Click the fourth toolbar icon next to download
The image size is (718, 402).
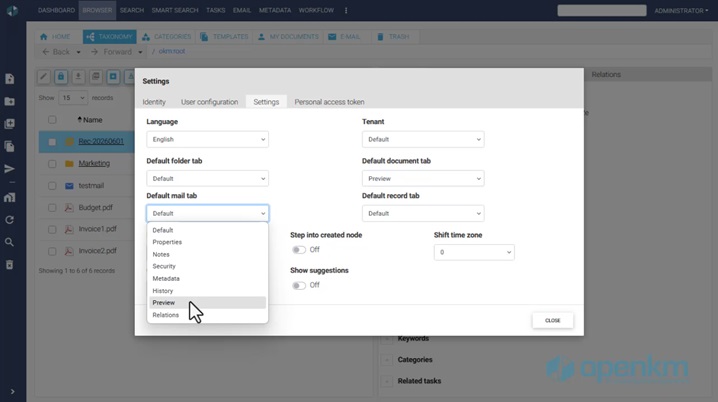coord(96,76)
